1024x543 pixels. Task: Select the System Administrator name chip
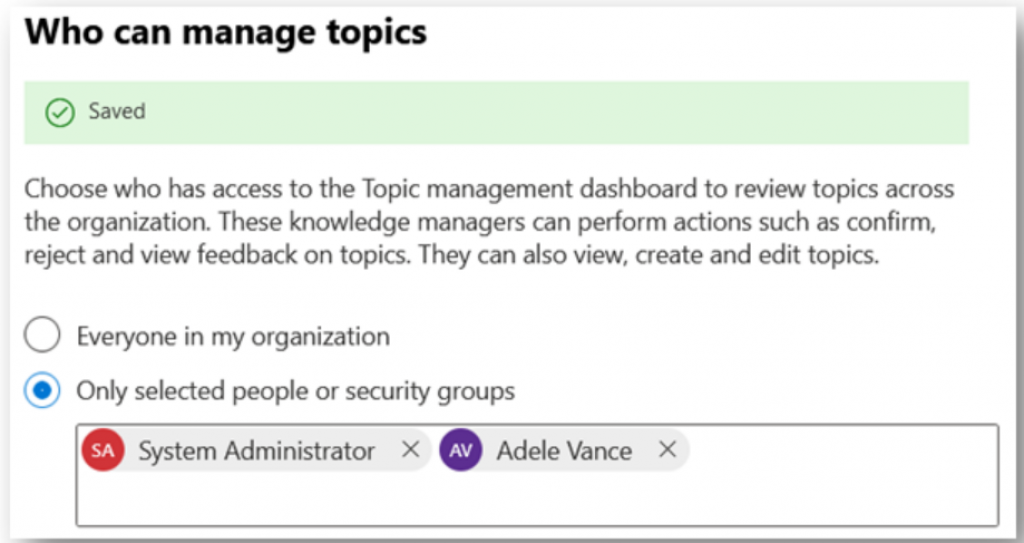255,450
